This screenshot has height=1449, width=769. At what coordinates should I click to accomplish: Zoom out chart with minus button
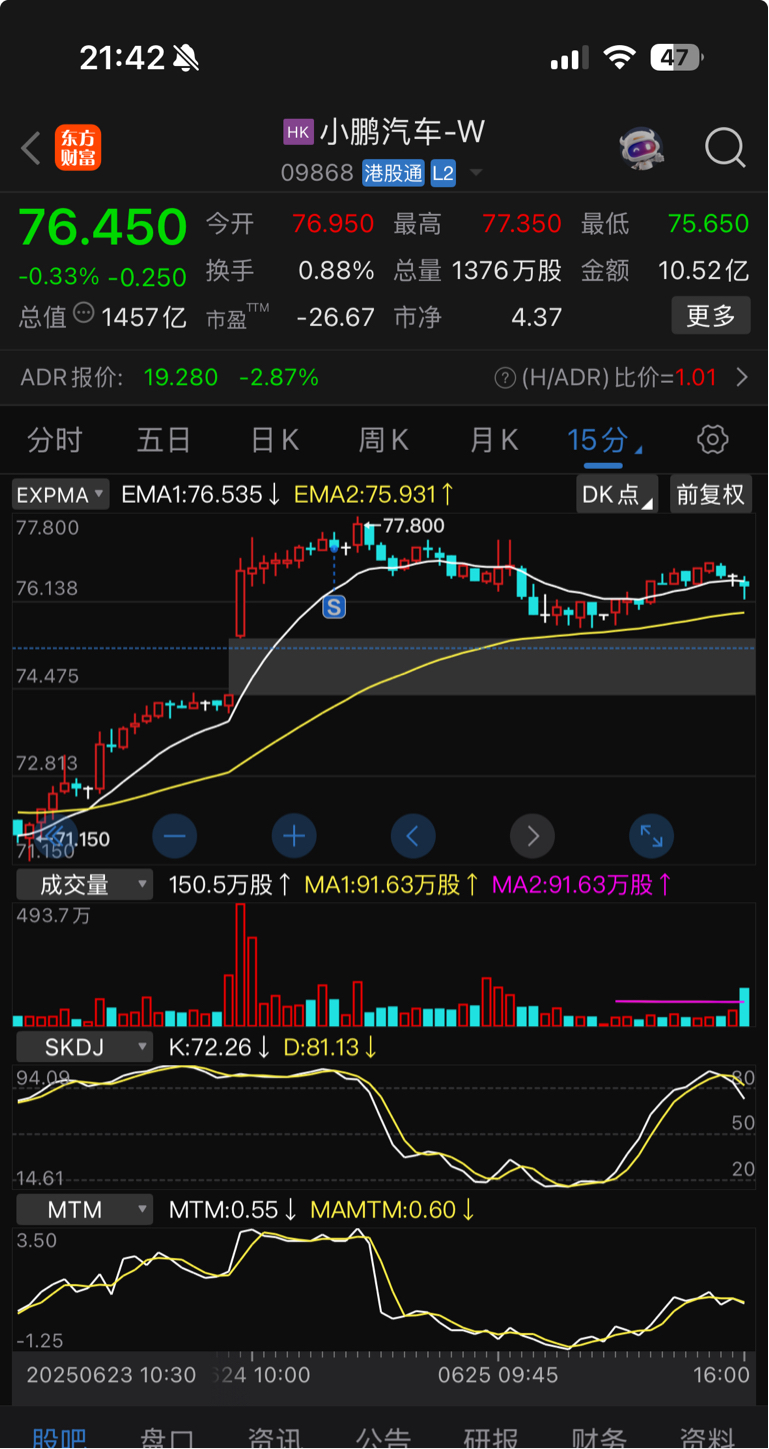[x=175, y=835]
